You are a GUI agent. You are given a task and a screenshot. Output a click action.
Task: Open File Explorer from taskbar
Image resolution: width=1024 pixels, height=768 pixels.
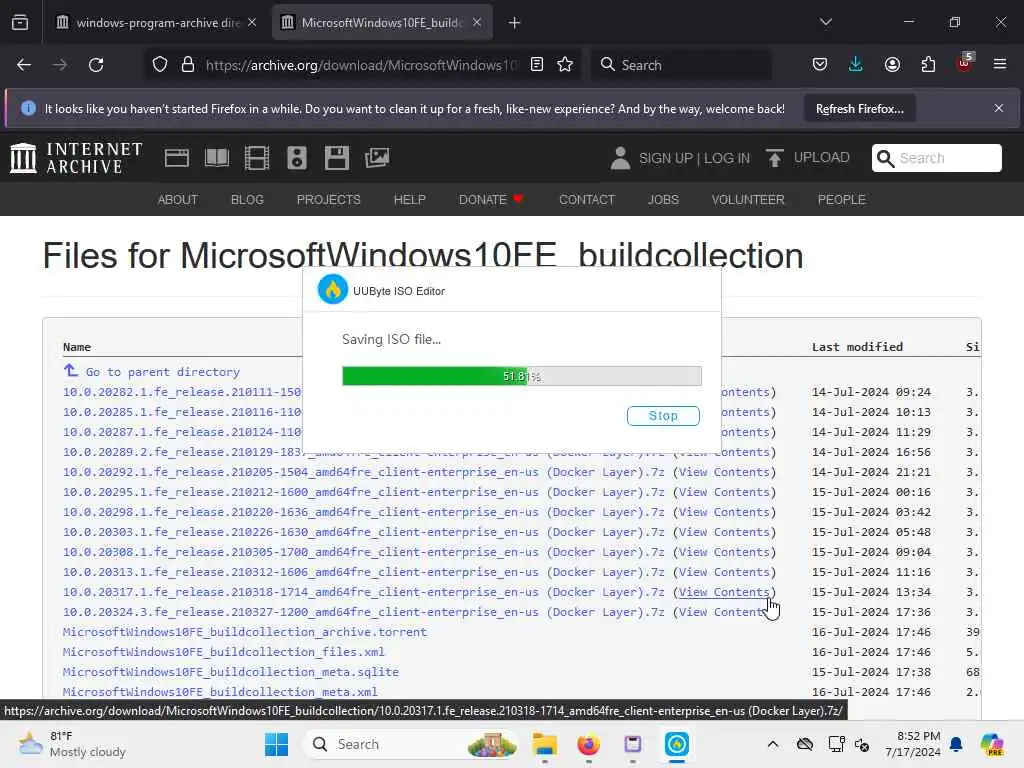545,744
